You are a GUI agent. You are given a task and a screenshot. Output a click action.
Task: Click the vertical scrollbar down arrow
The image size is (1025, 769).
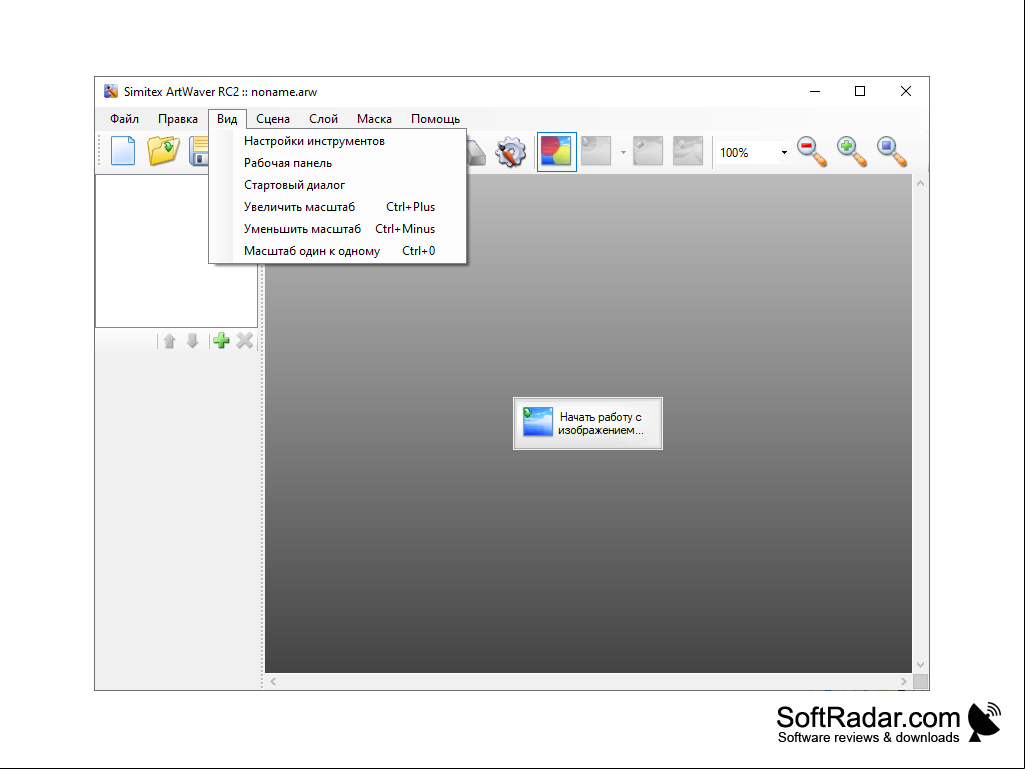coord(920,665)
